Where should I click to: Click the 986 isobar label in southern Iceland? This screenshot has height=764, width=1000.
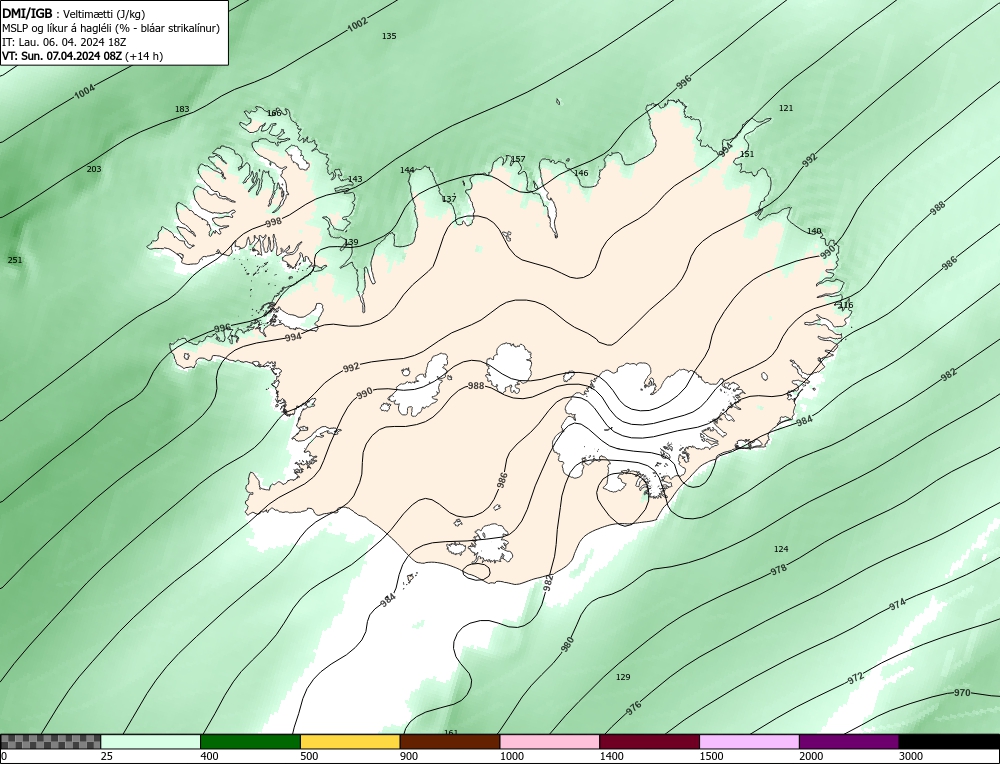(x=503, y=480)
